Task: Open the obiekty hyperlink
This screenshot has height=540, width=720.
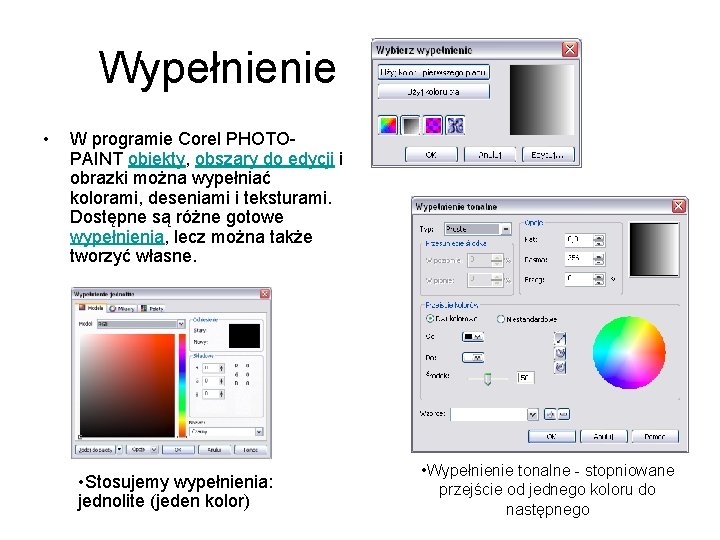Action: click(157, 159)
